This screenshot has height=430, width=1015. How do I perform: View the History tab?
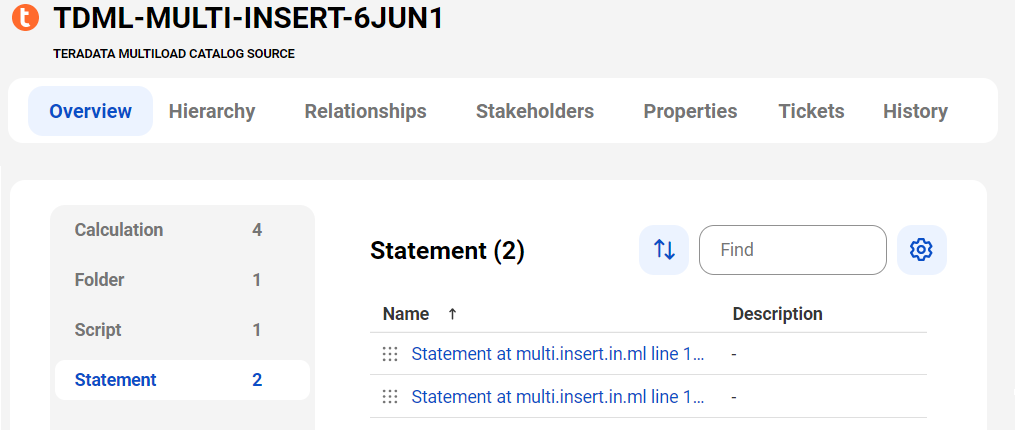pos(915,111)
